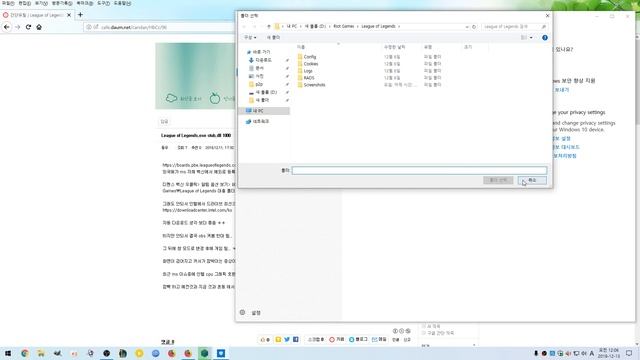This screenshot has height=360, width=640.
Task: Select Network in the navigation pane
Action: pos(260,121)
